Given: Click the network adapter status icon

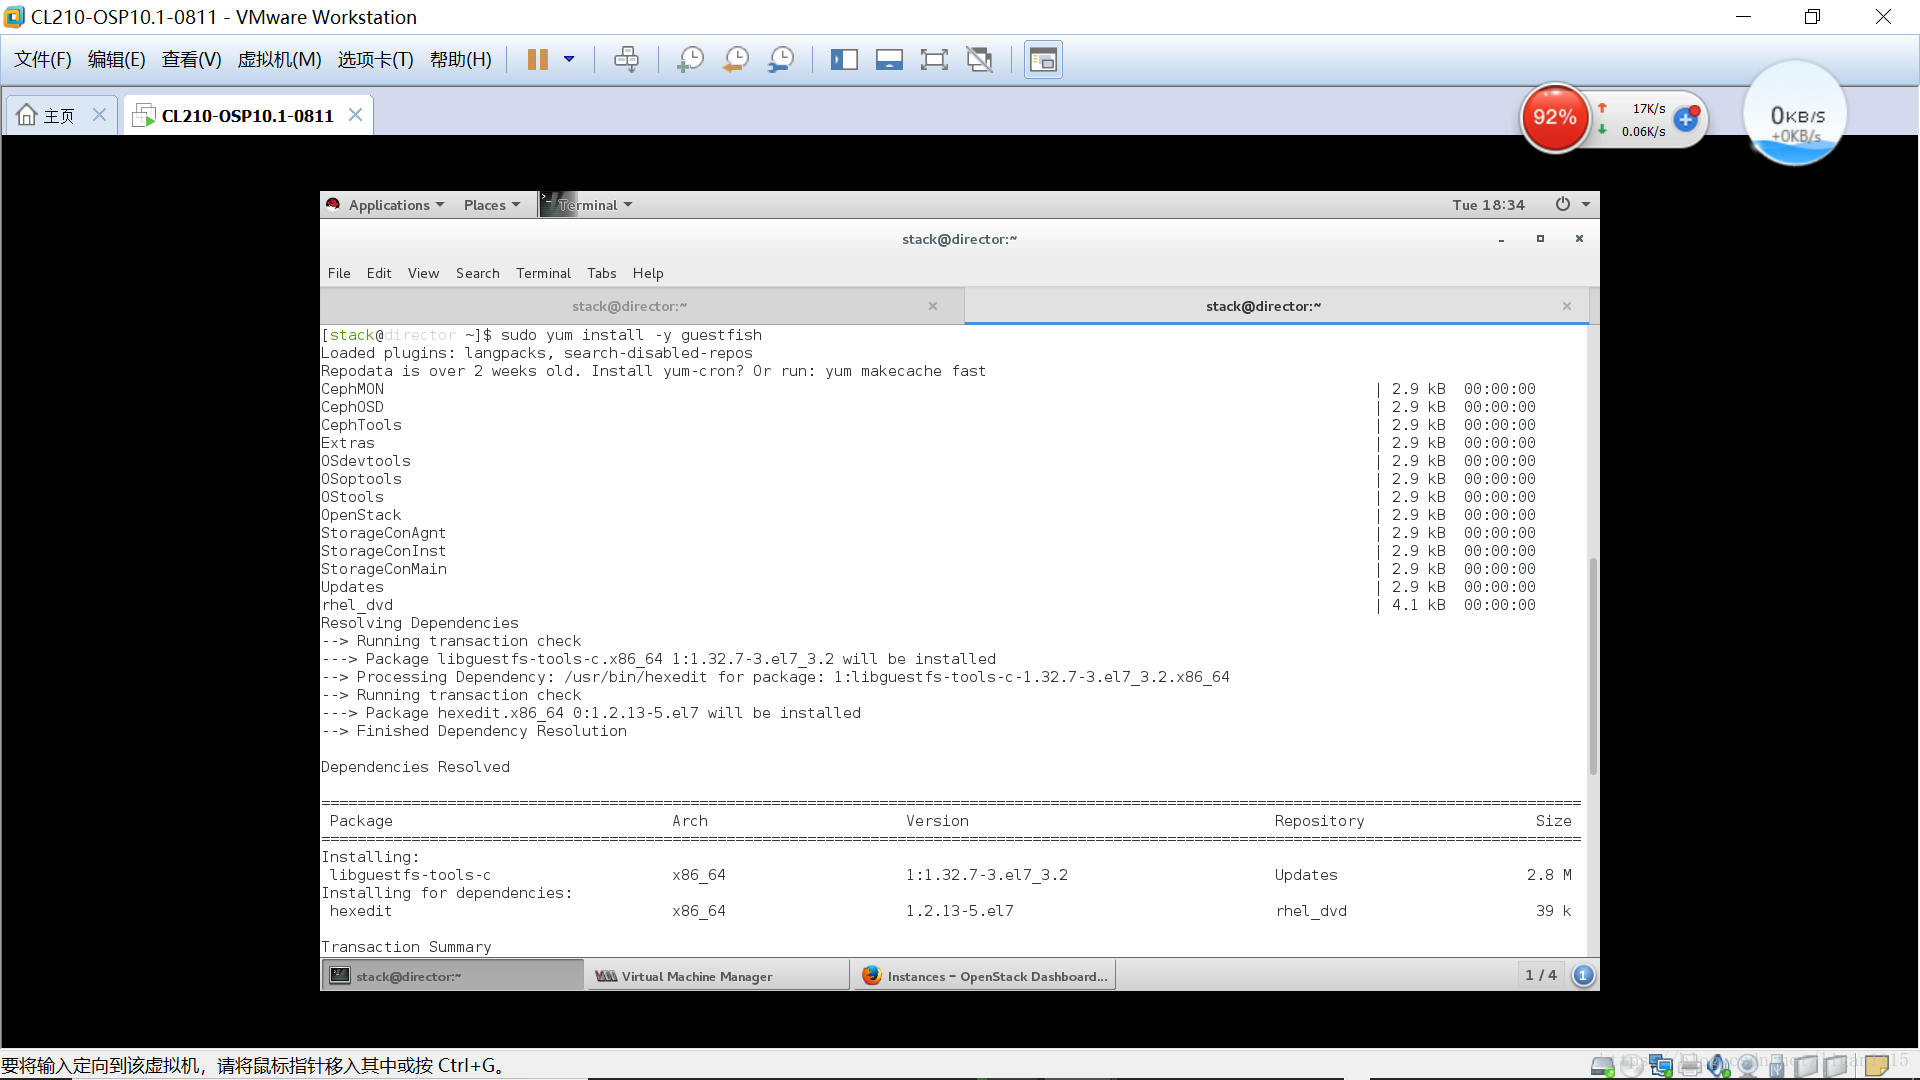Looking at the screenshot, I should coord(1661,1066).
